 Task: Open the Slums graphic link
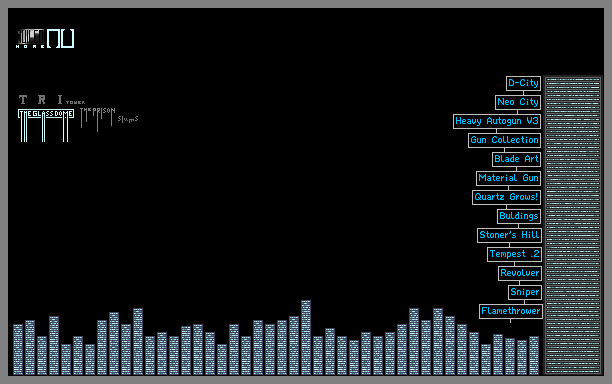[x=128, y=119]
